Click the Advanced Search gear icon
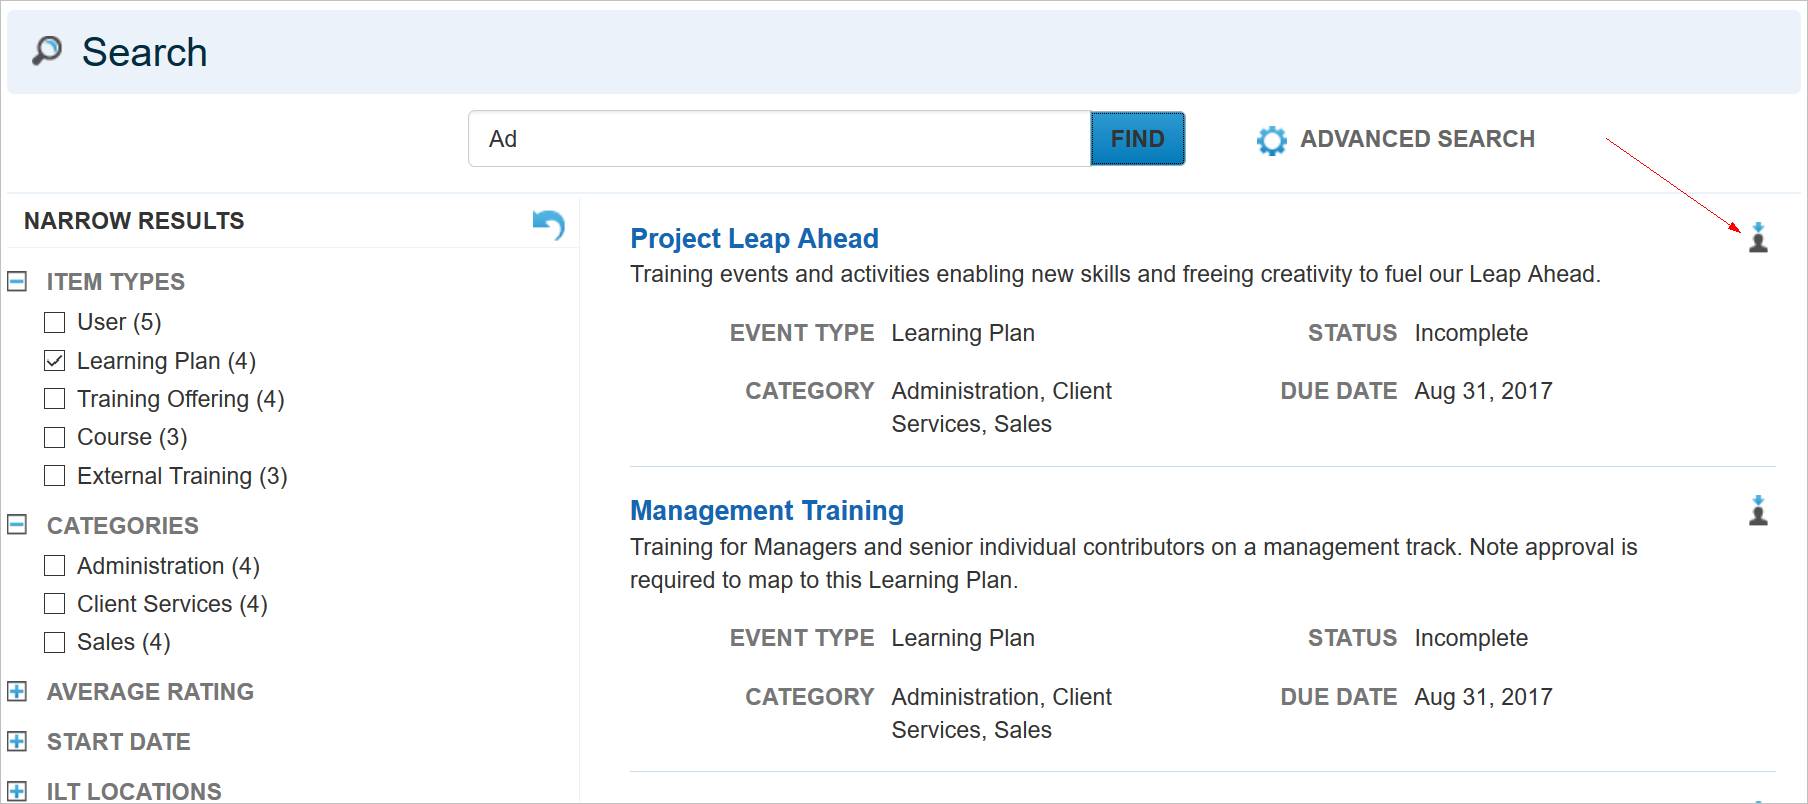This screenshot has height=804, width=1808. pyautogui.click(x=1271, y=140)
